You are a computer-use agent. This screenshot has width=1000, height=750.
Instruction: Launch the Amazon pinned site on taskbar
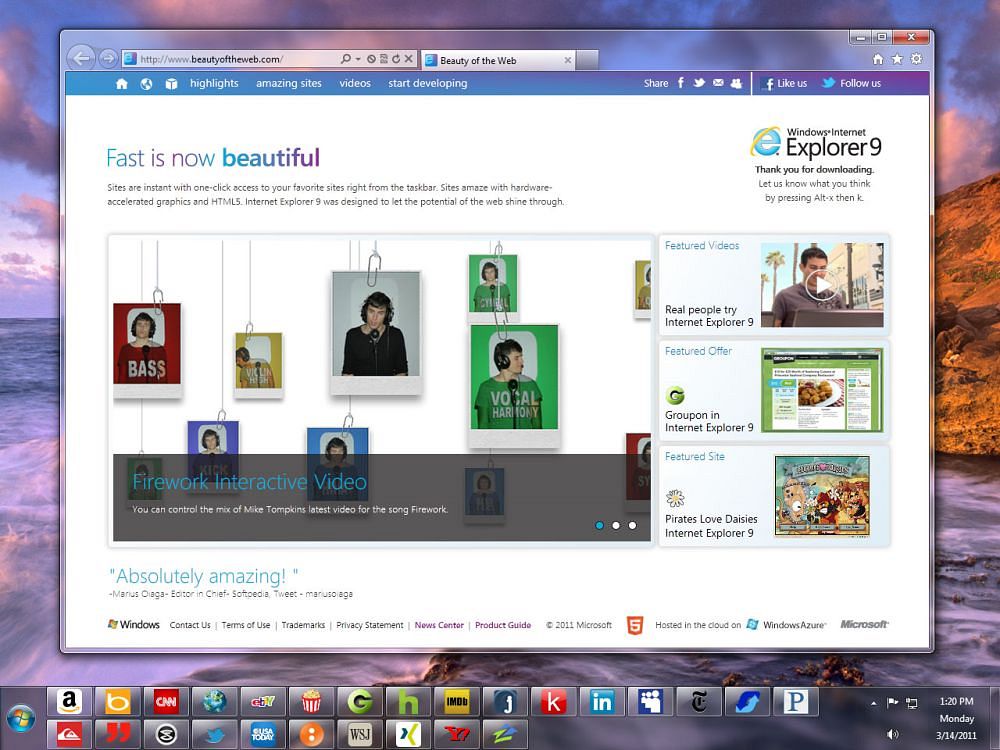[69, 702]
